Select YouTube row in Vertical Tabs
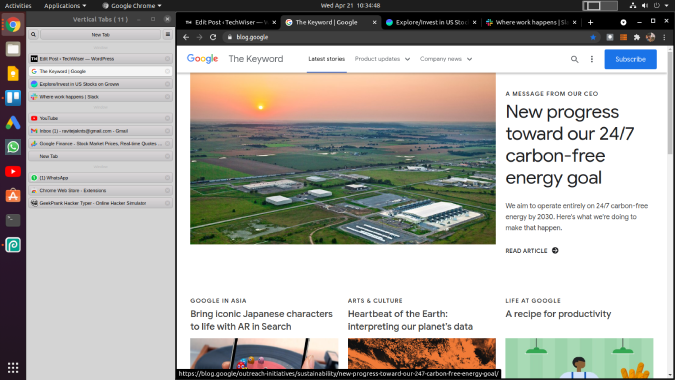Viewport: 675px width, 380px height. click(x=100, y=118)
